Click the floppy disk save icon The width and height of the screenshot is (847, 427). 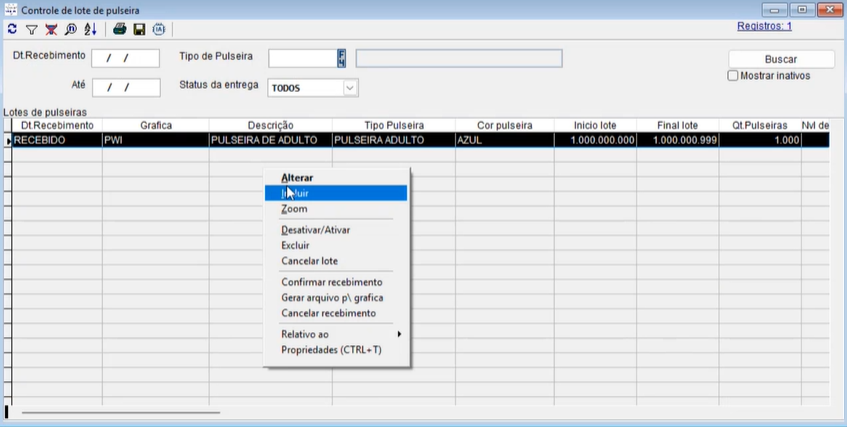click(x=139, y=30)
